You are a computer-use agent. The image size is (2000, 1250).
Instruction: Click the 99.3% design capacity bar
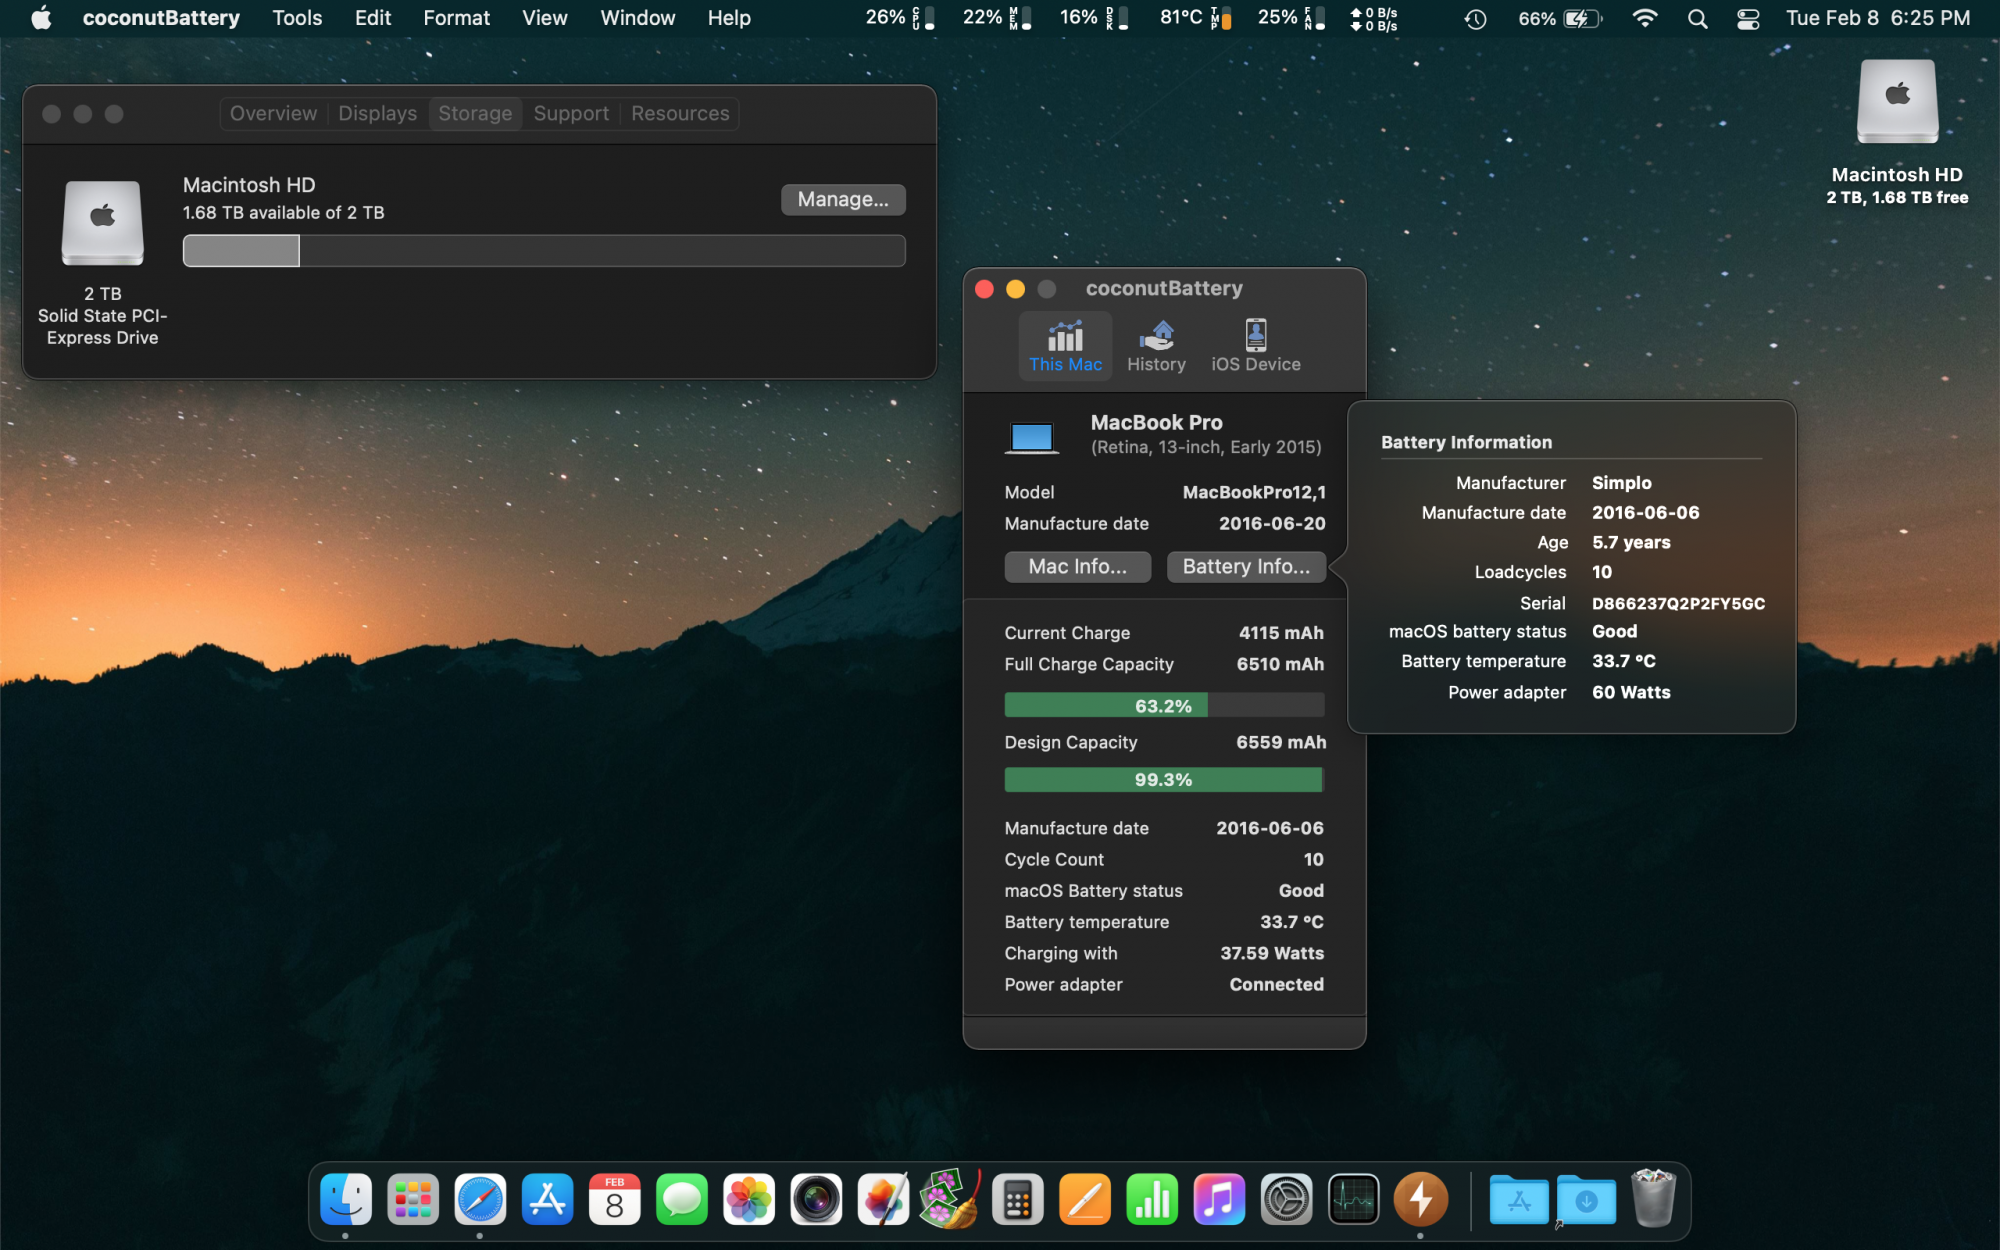click(1164, 779)
